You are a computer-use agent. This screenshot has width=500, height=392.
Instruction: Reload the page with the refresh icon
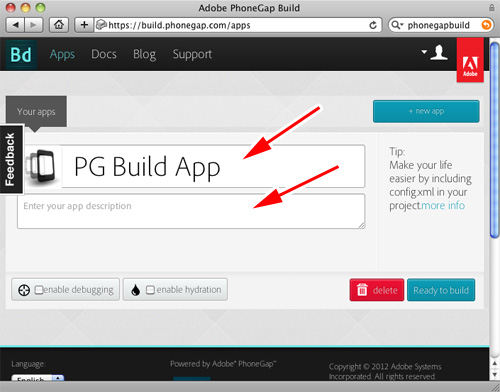coord(373,25)
